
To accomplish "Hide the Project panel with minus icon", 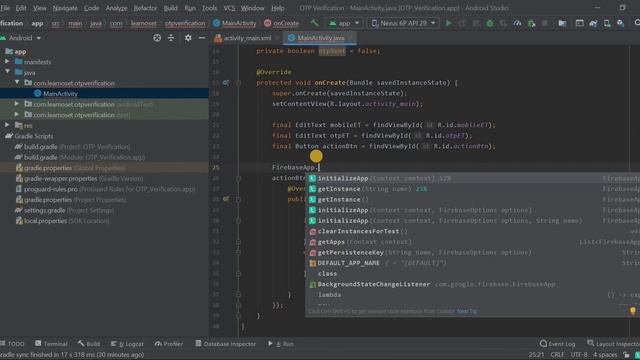I will point(202,38).
